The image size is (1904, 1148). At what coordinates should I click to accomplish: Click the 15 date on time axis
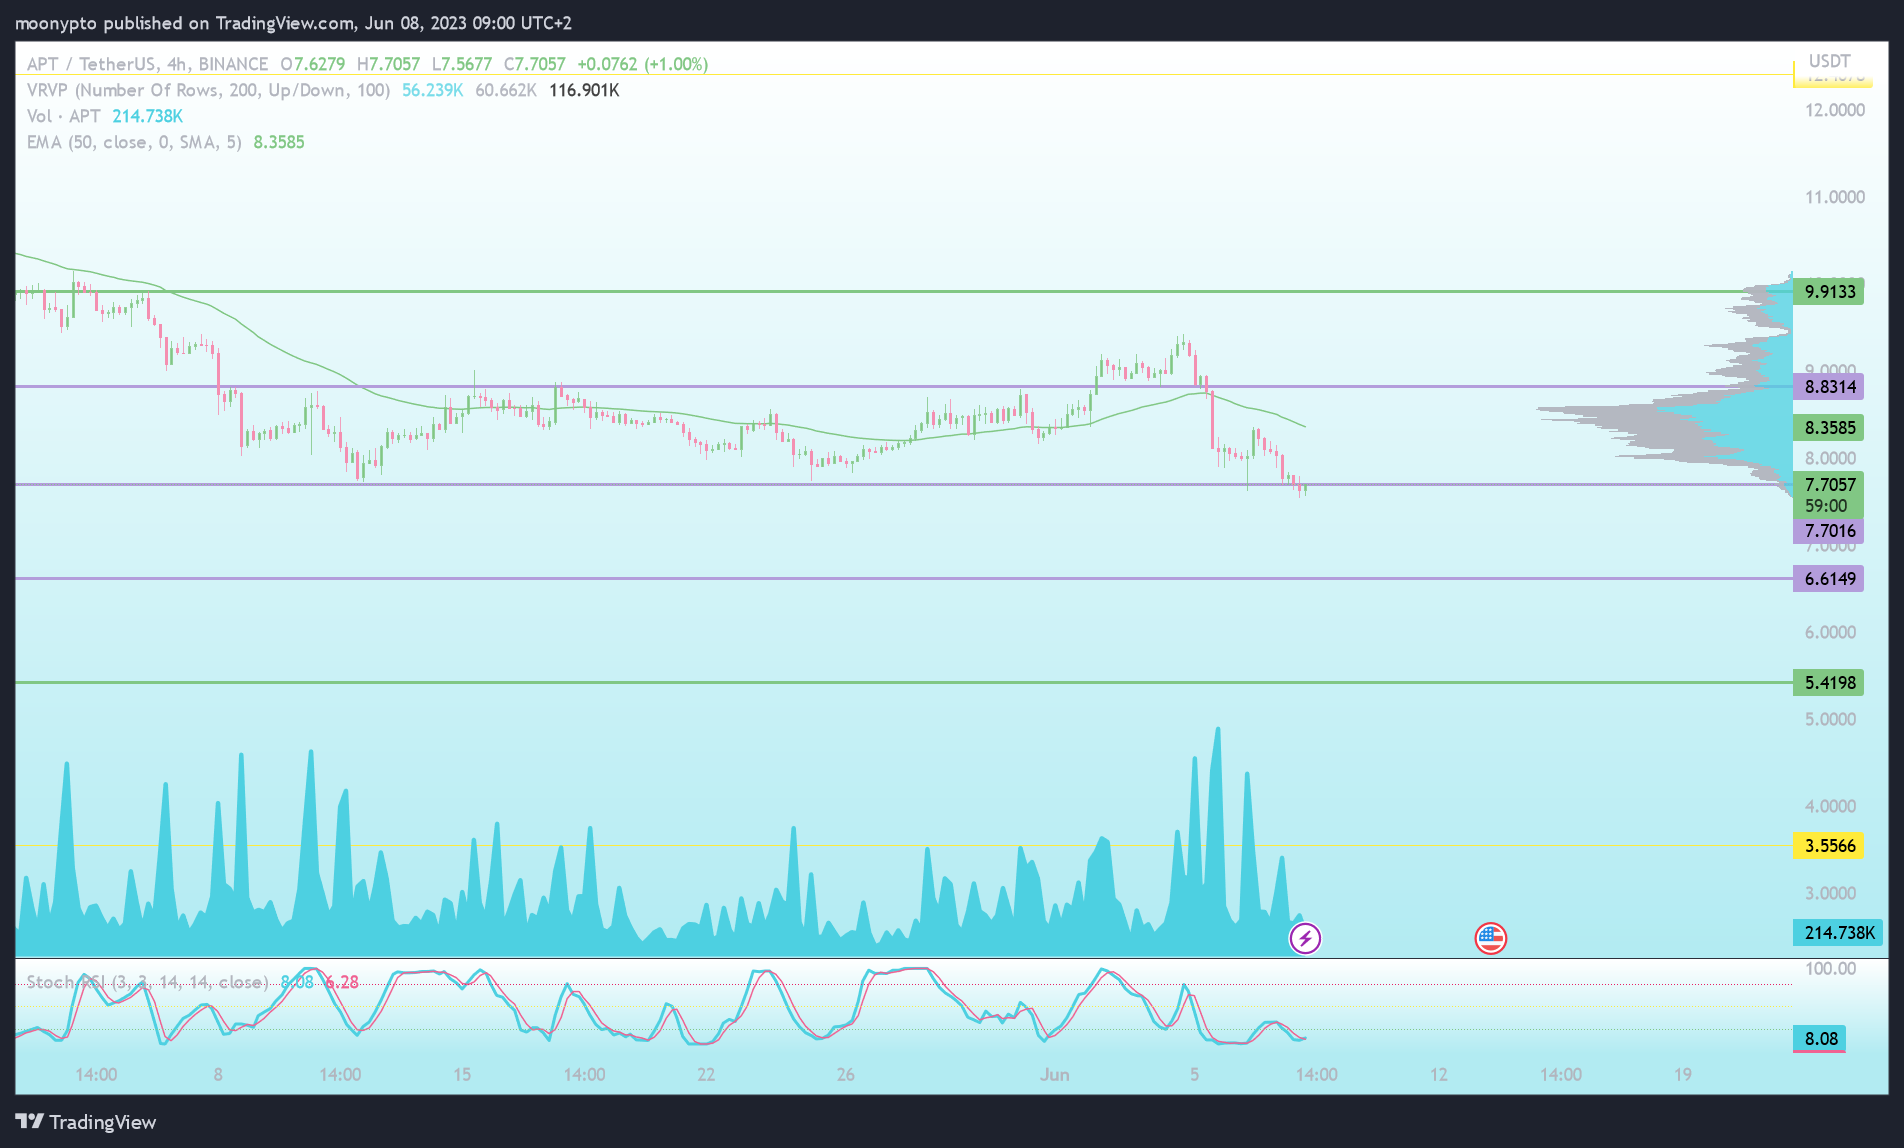(x=462, y=1074)
